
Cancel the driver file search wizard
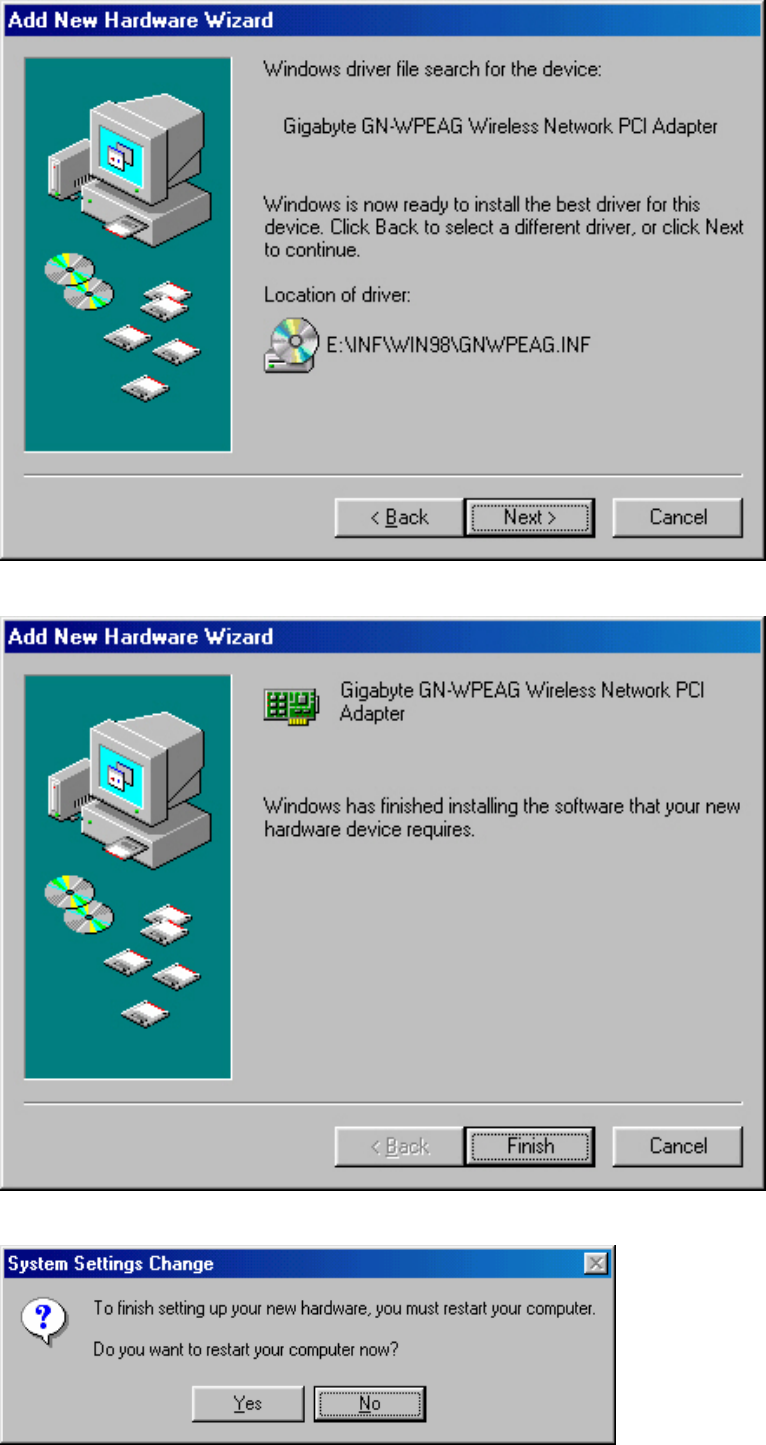[x=678, y=517]
